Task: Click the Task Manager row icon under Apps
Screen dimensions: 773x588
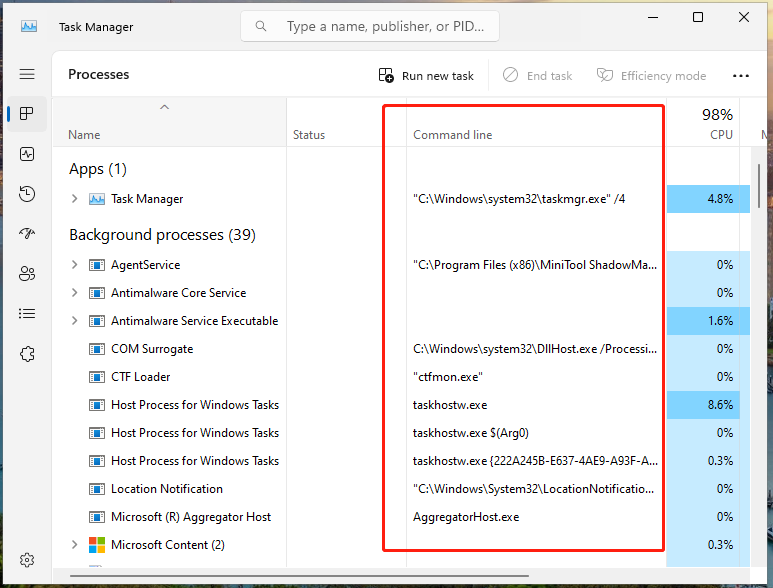Action: pyautogui.click(x=97, y=199)
